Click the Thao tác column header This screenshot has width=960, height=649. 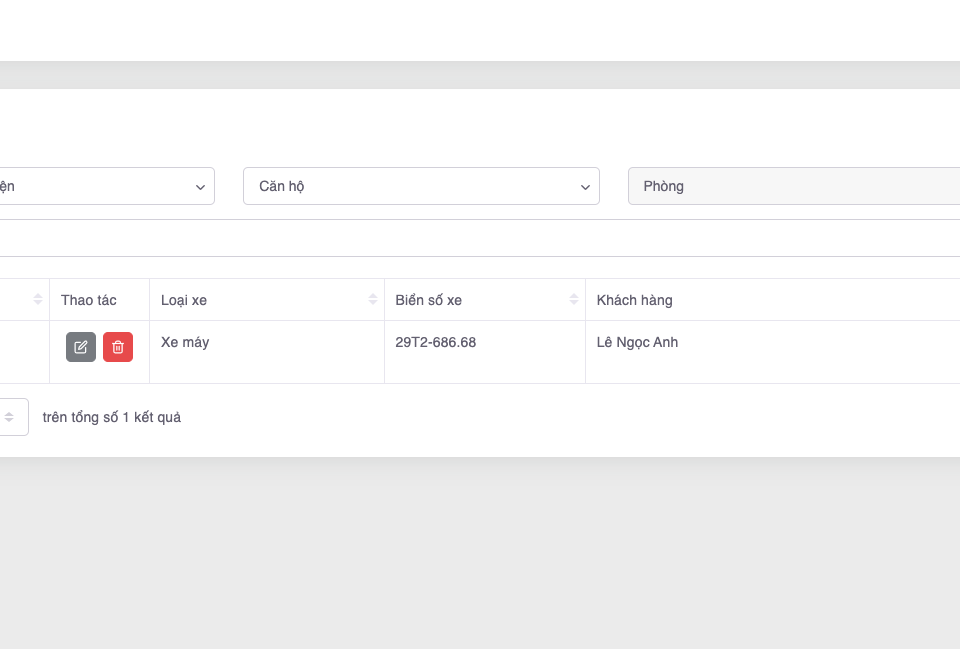(x=89, y=300)
